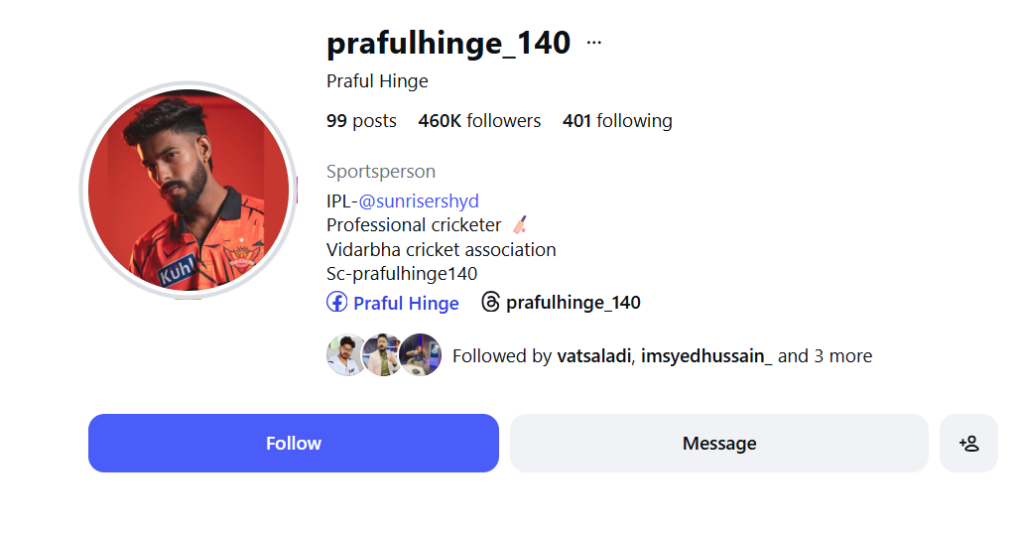
Task: View the 460K followers list
Action: pos(479,121)
